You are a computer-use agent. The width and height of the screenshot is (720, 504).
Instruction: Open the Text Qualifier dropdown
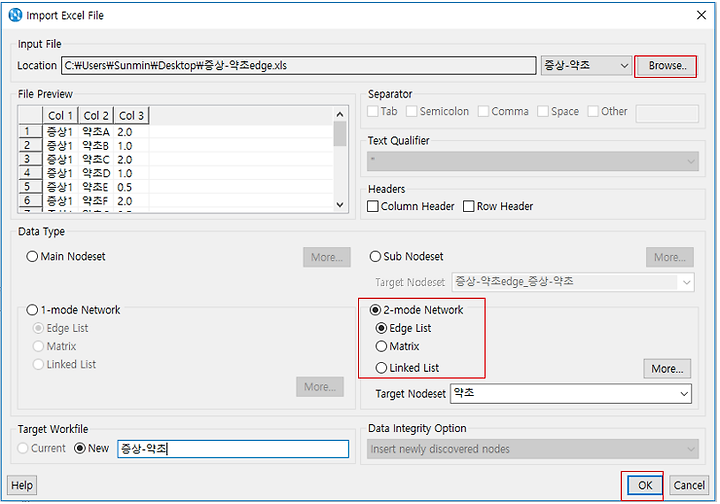point(533,162)
